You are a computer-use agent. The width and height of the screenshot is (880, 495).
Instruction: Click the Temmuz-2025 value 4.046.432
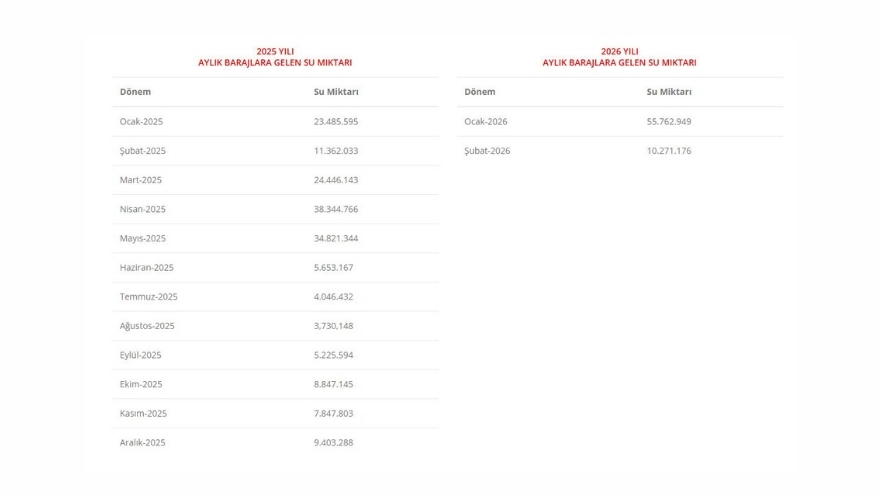click(x=333, y=296)
